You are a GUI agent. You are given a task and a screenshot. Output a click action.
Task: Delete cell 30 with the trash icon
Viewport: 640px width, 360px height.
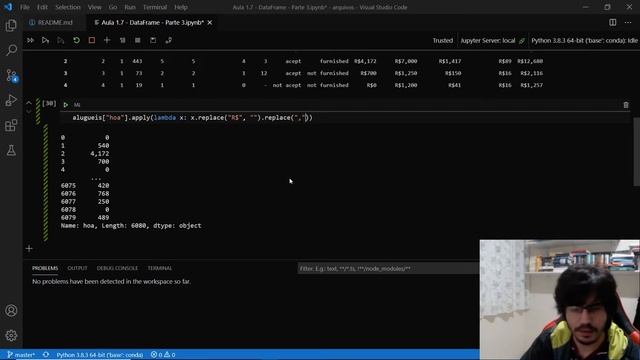[x=626, y=105]
